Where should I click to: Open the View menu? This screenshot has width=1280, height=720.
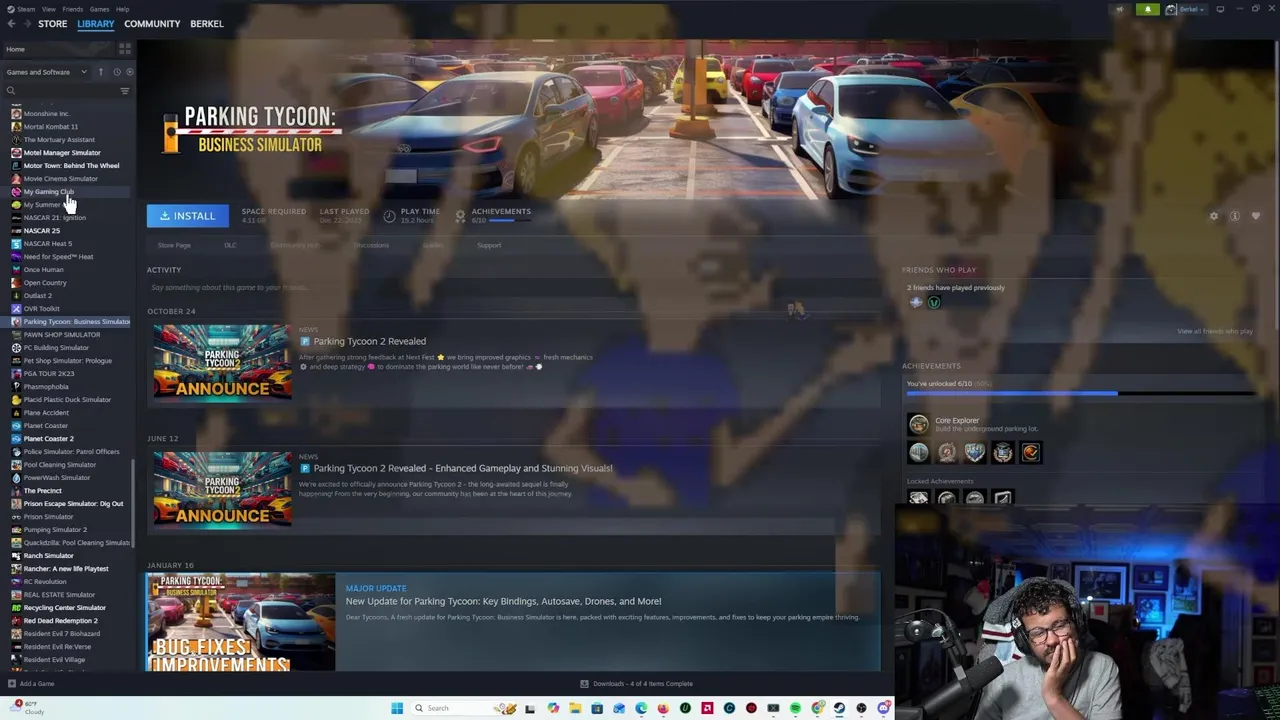tap(48, 9)
